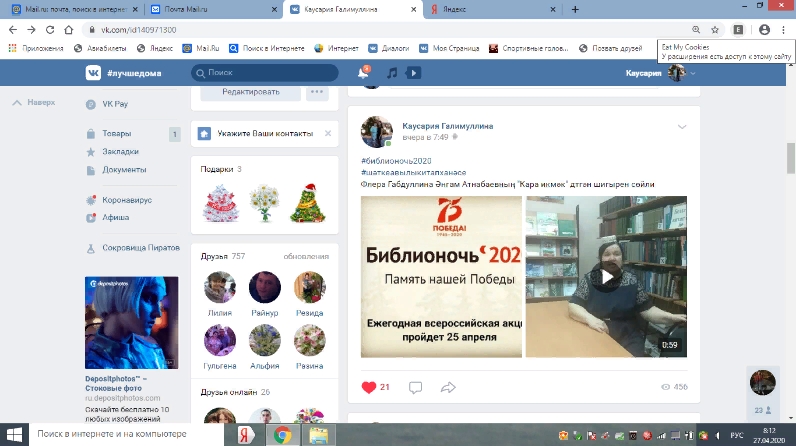Dismiss the Укажите Ваши контакты prompt

(327, 133)
